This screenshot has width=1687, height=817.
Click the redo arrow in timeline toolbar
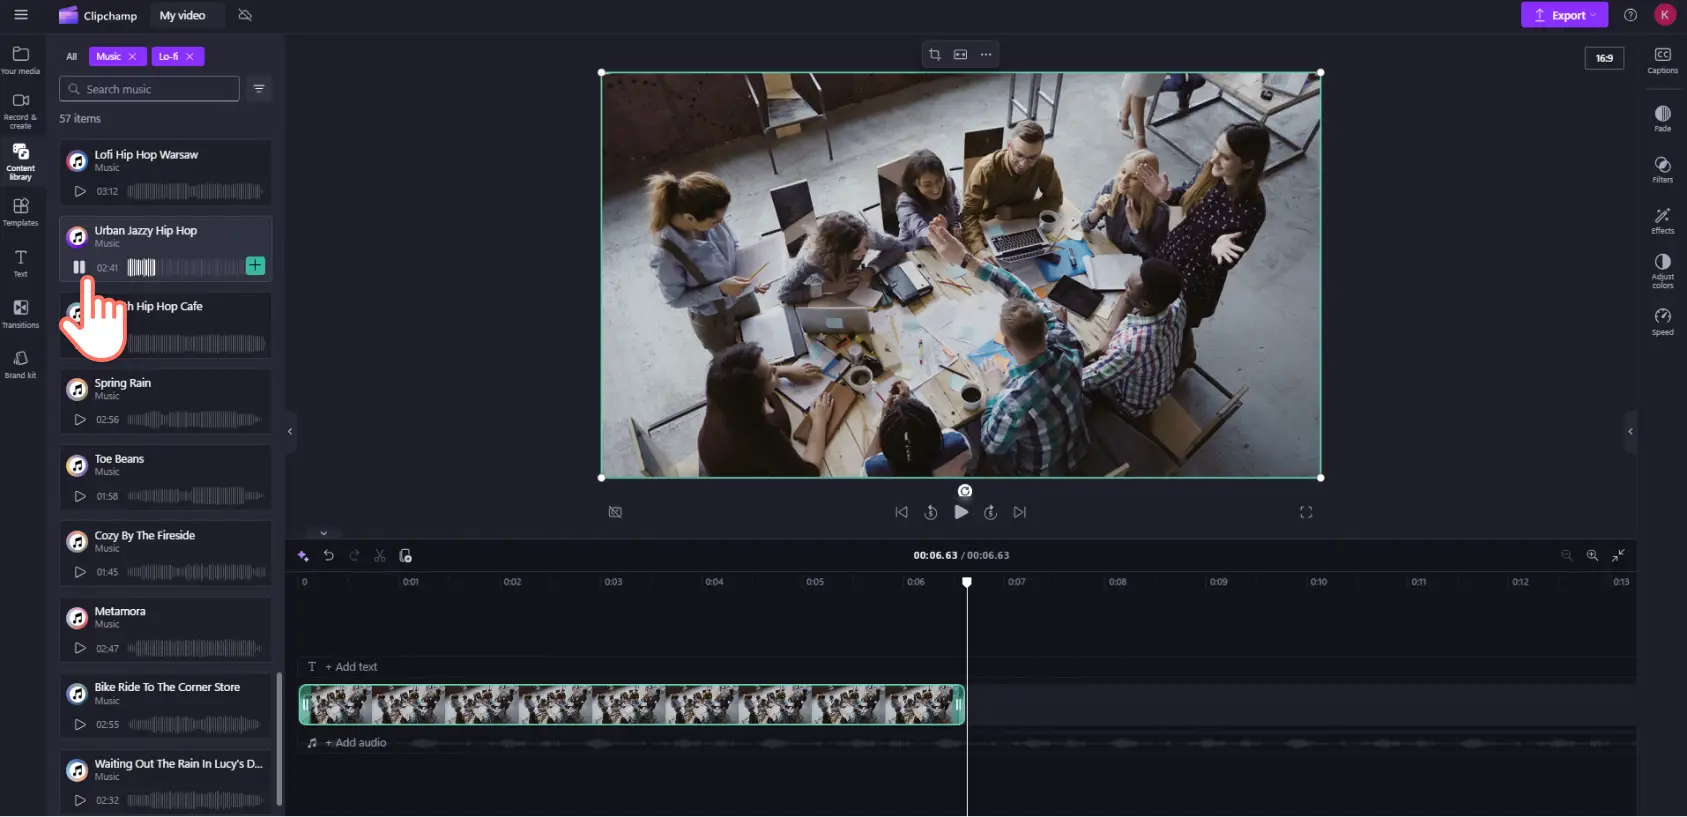(x=354, y=556)
